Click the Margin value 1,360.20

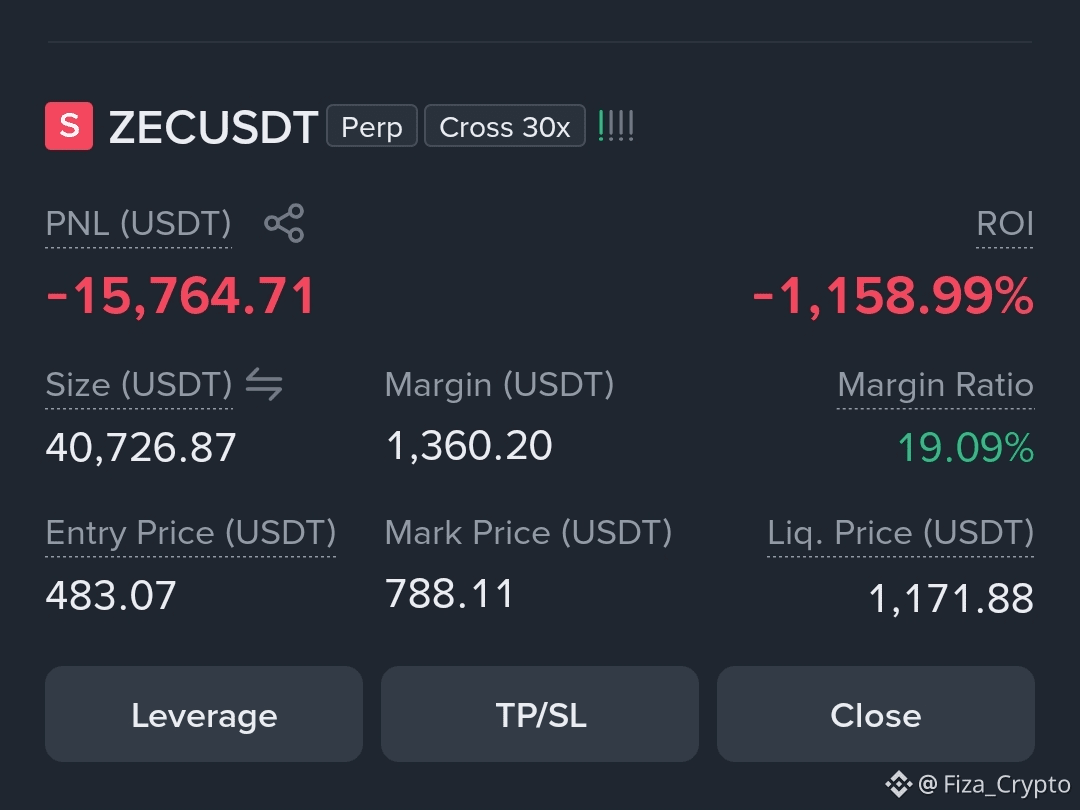tap(470, 446)
